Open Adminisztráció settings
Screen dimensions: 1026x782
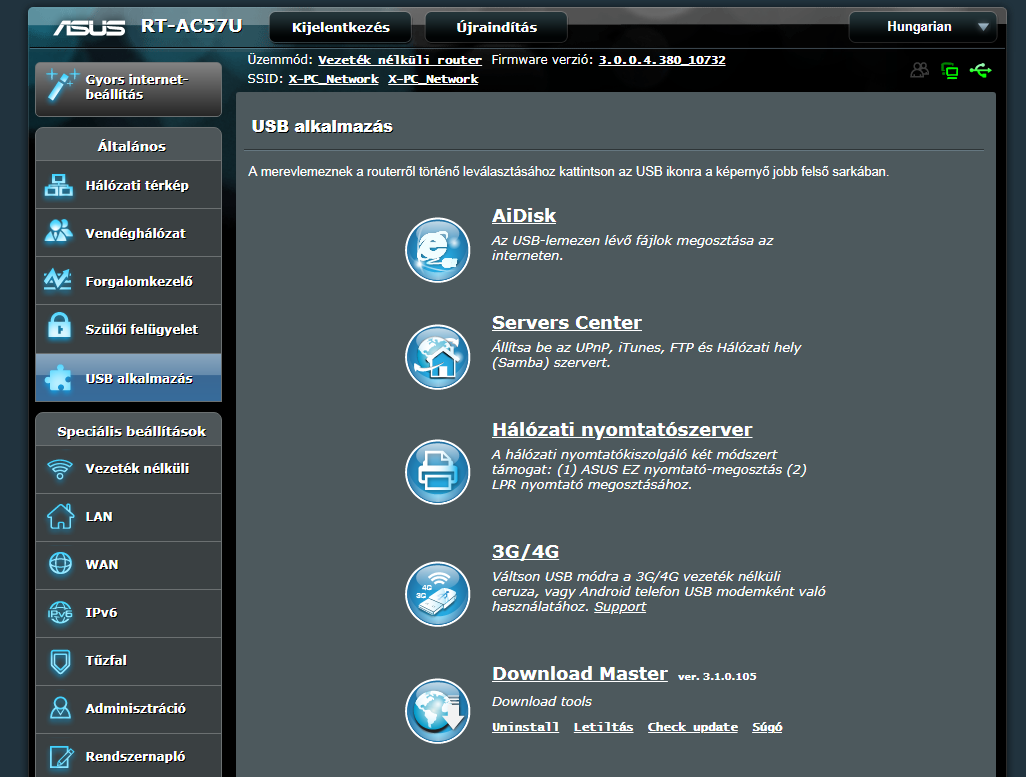point(128,709)
